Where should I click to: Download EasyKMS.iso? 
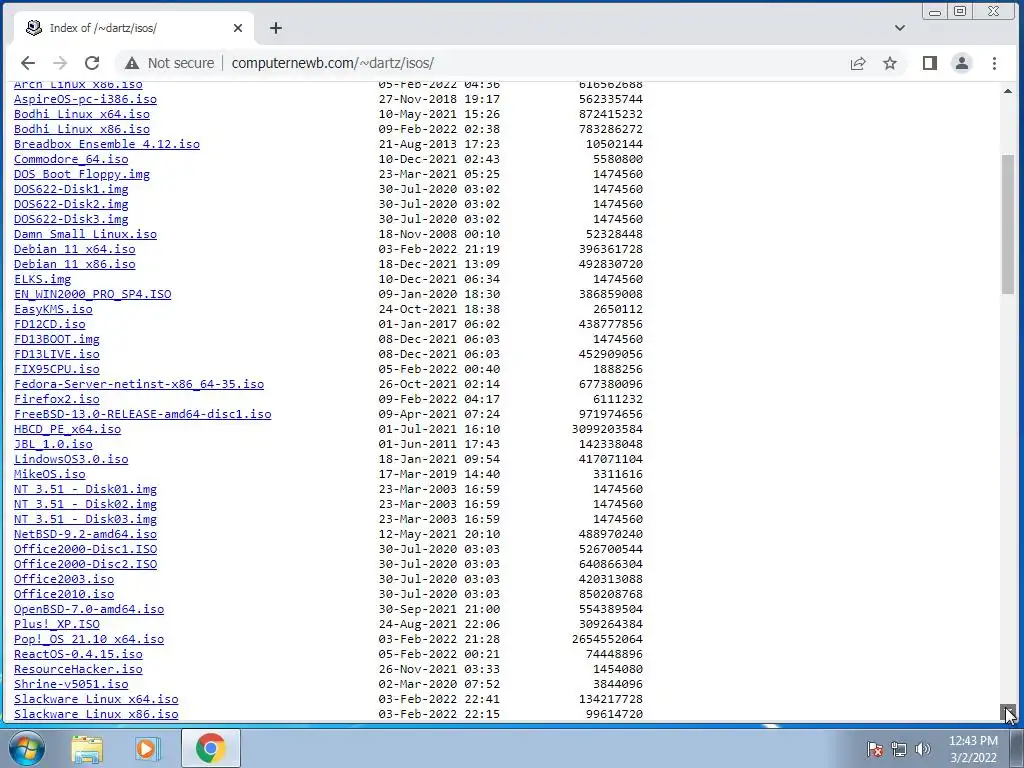(53, 310)
